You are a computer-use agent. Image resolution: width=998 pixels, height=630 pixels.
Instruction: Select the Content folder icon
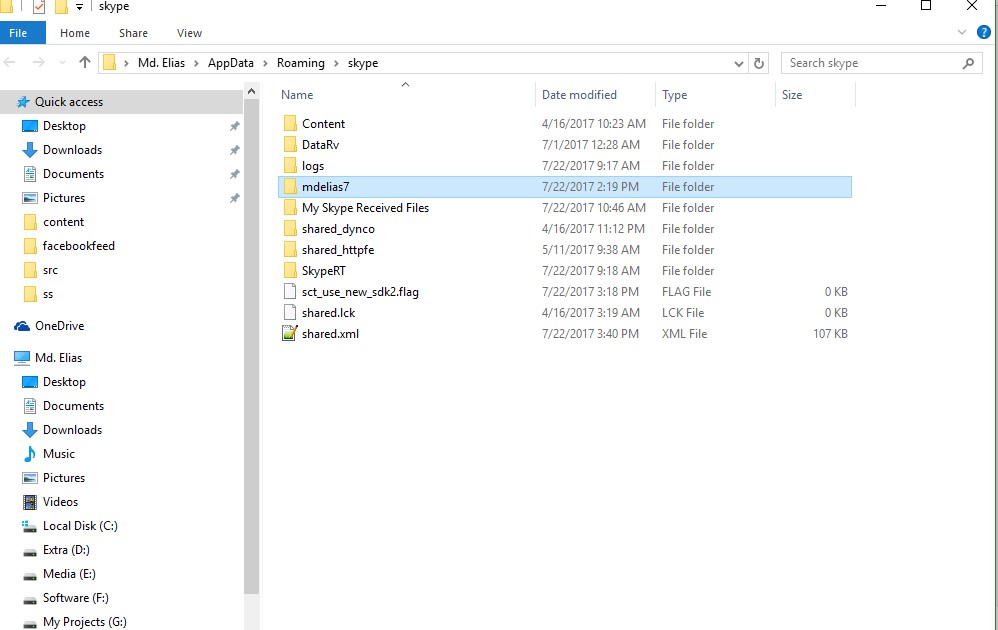290,123
